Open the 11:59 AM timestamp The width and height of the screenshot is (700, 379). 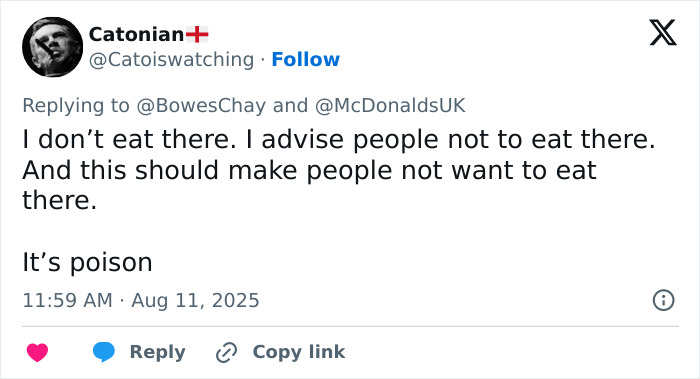67,300
